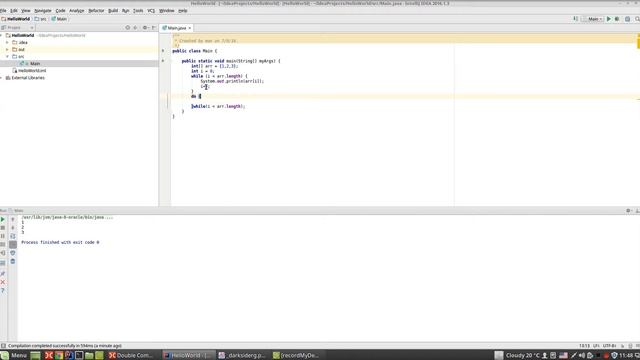Open Run panel gear settings
The image size is (640, 360).
(629, 211)
